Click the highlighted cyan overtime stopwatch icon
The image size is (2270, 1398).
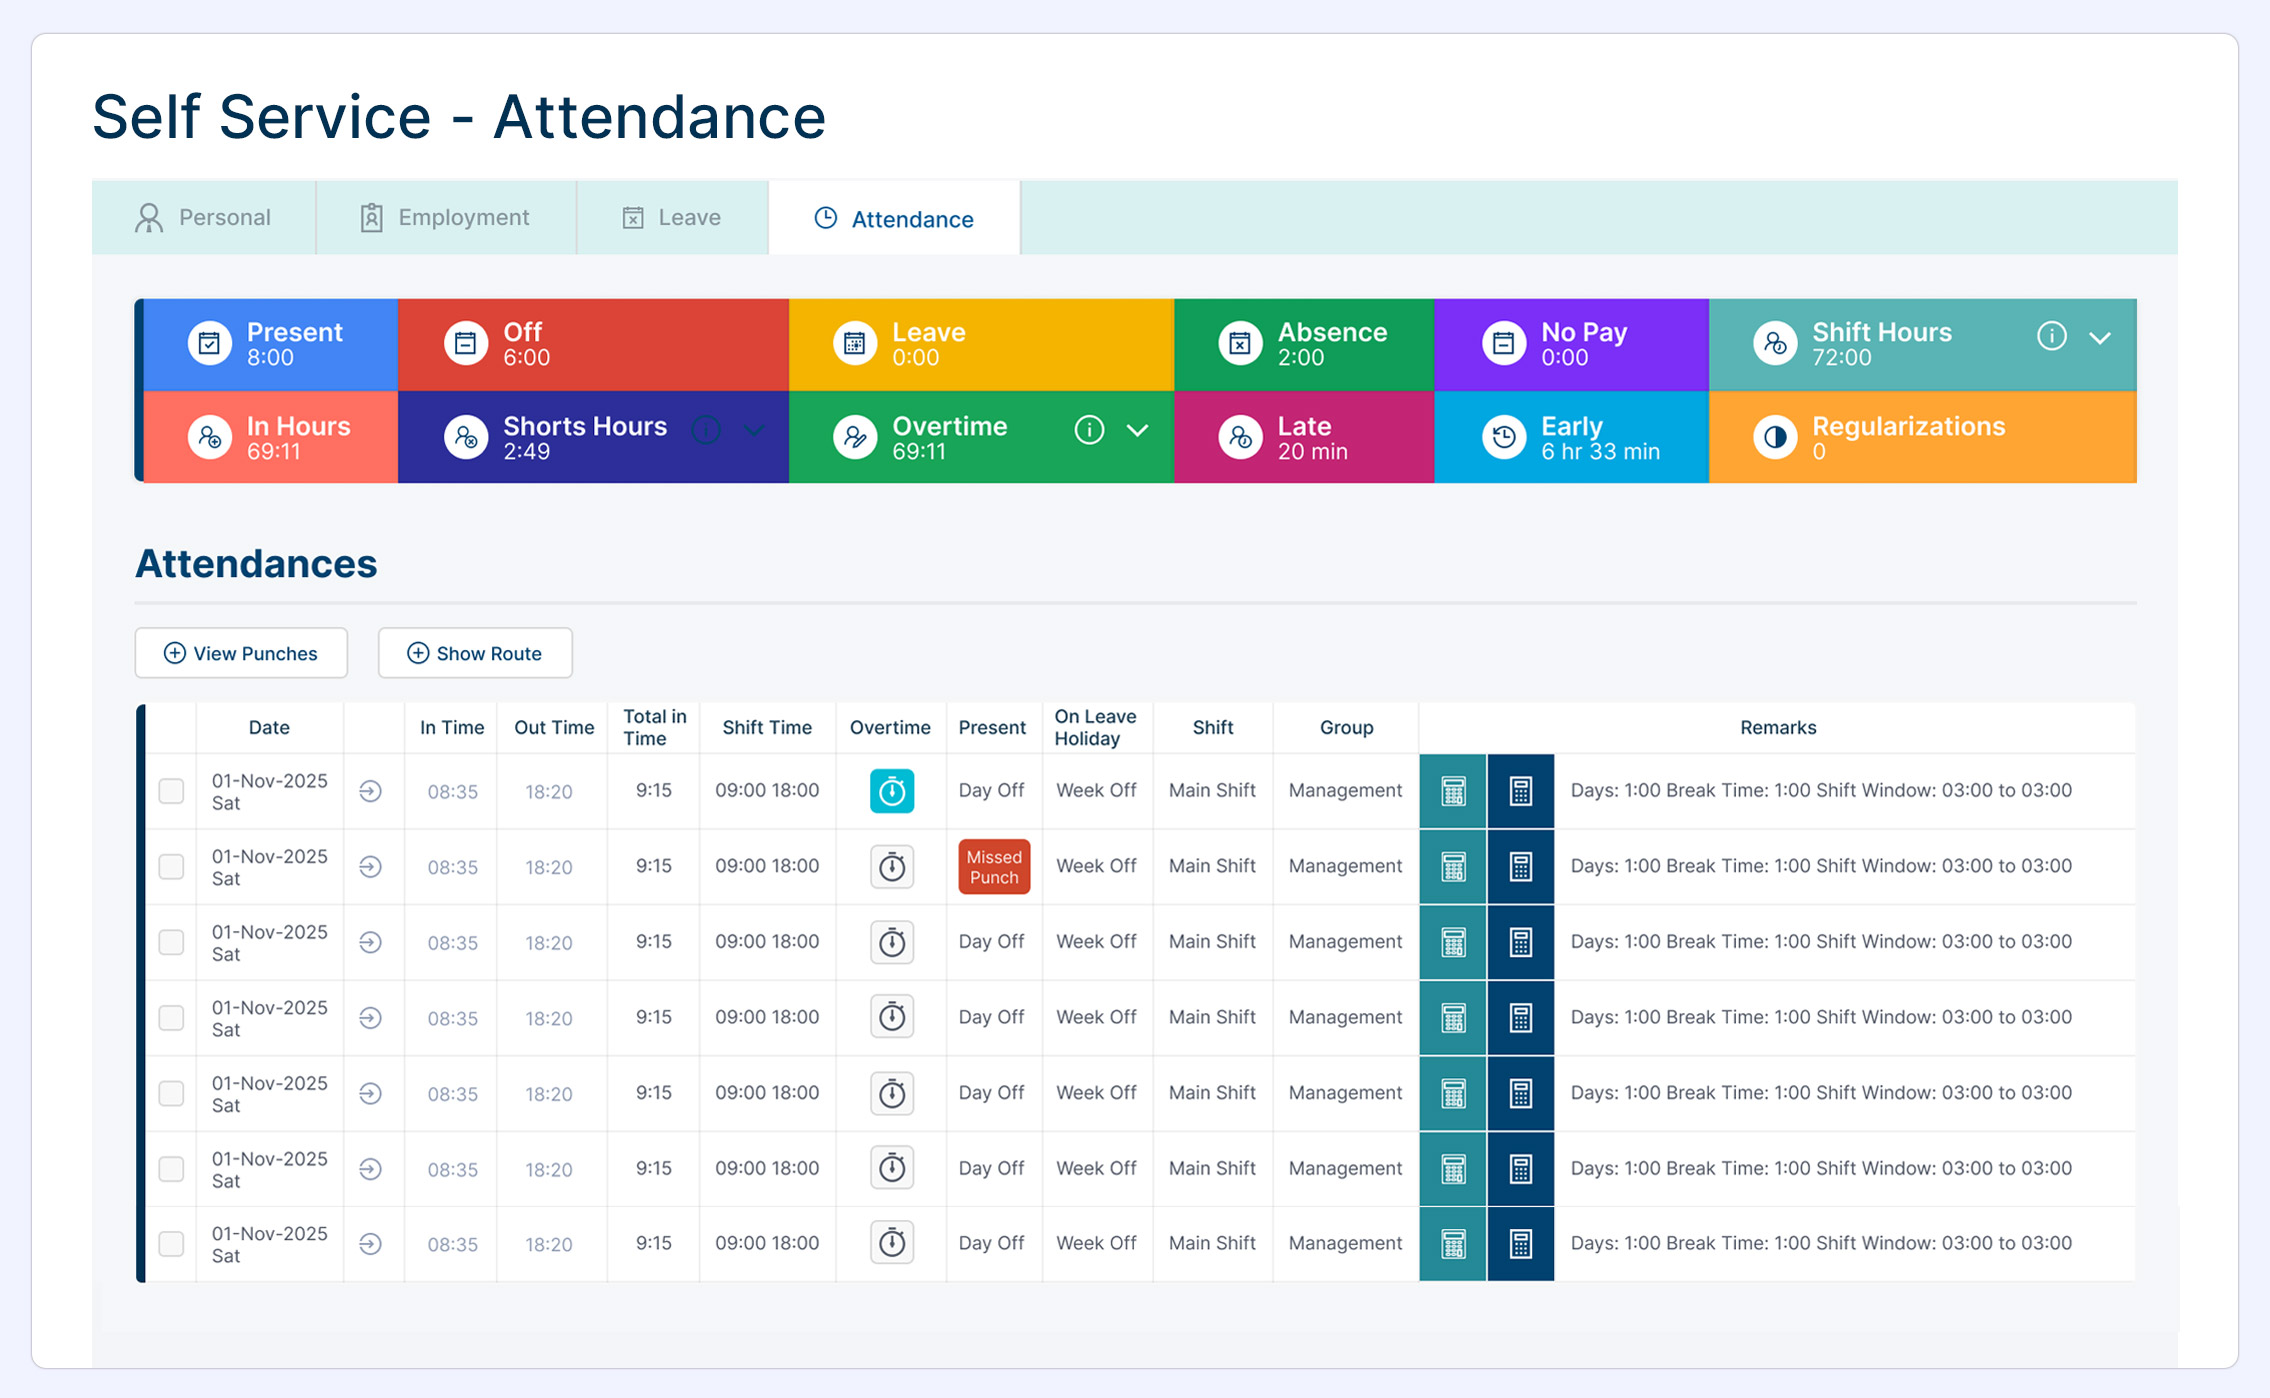(x=891, y=791)
